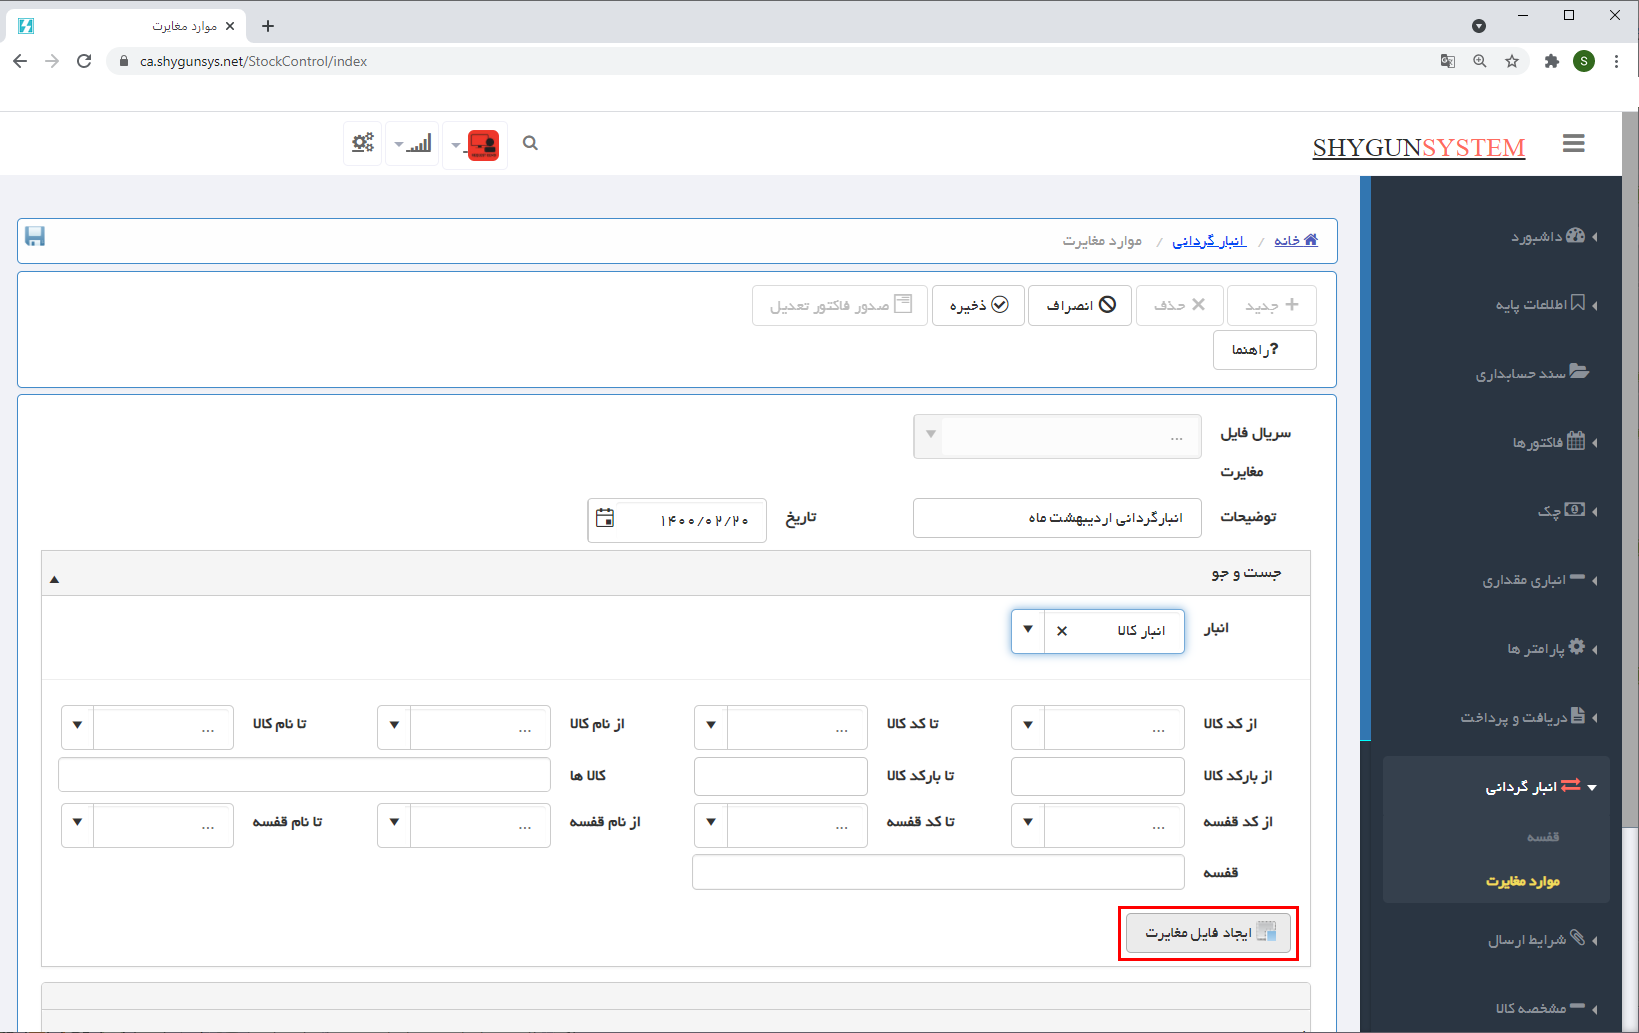Screen dimensions: 1639x1033
Task: Bookmark this page with the star icon
Action: pyautogui.click(x=1512, y=61)
